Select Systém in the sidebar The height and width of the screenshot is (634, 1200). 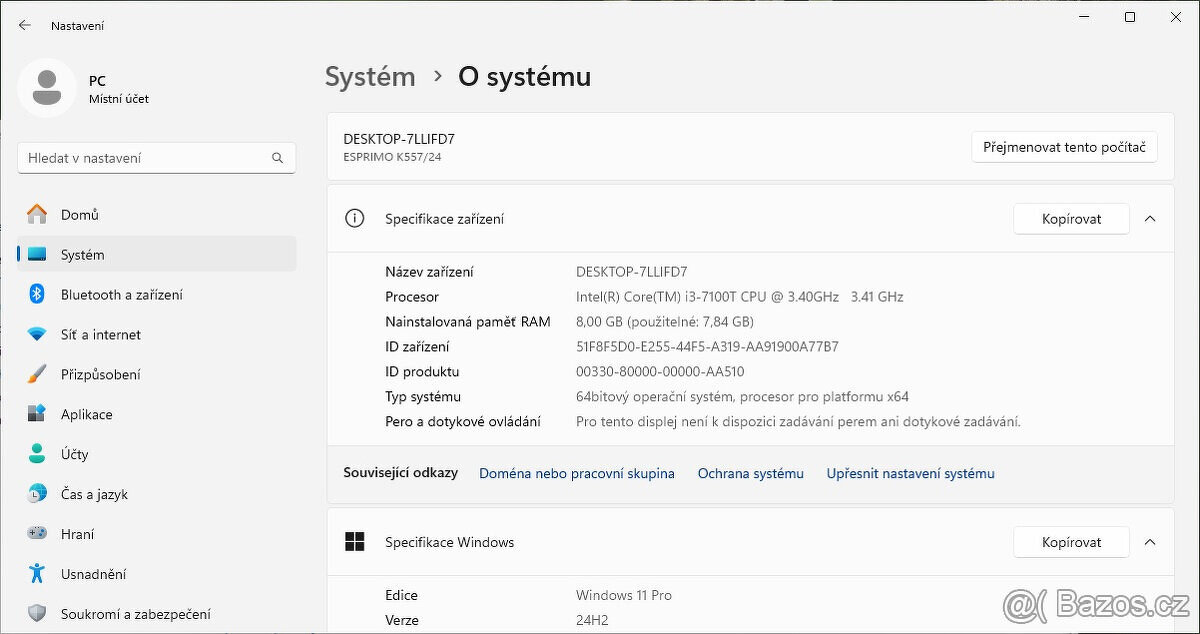[82, 255]
